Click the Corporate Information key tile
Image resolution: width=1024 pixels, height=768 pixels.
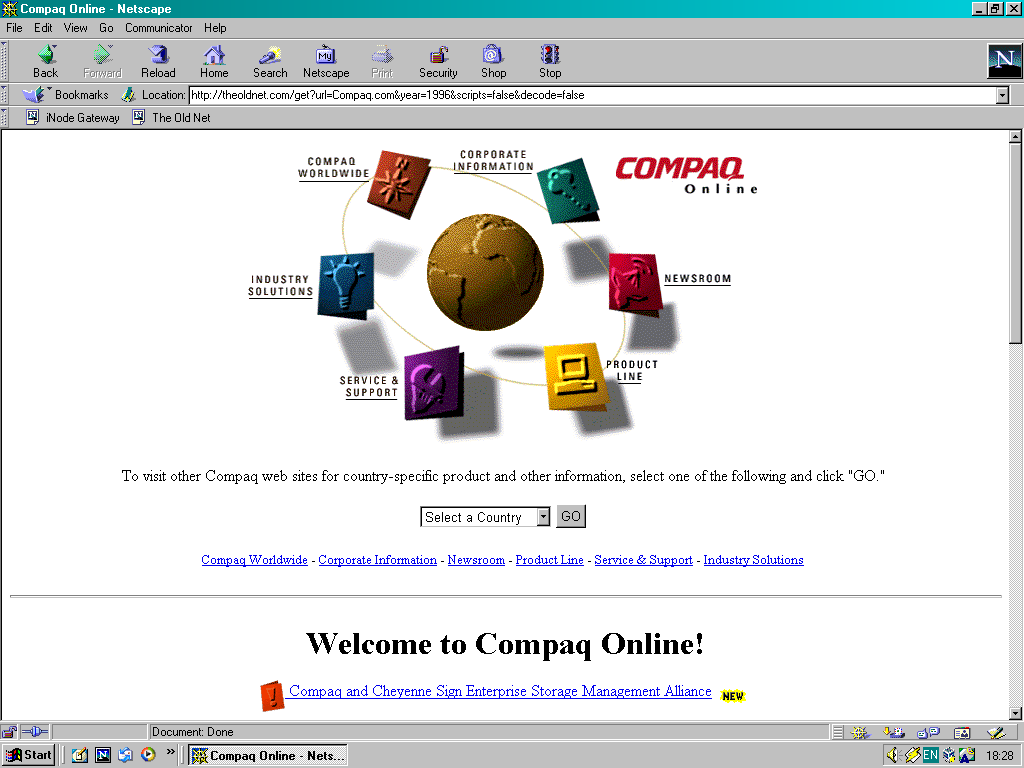click(568, 191)
